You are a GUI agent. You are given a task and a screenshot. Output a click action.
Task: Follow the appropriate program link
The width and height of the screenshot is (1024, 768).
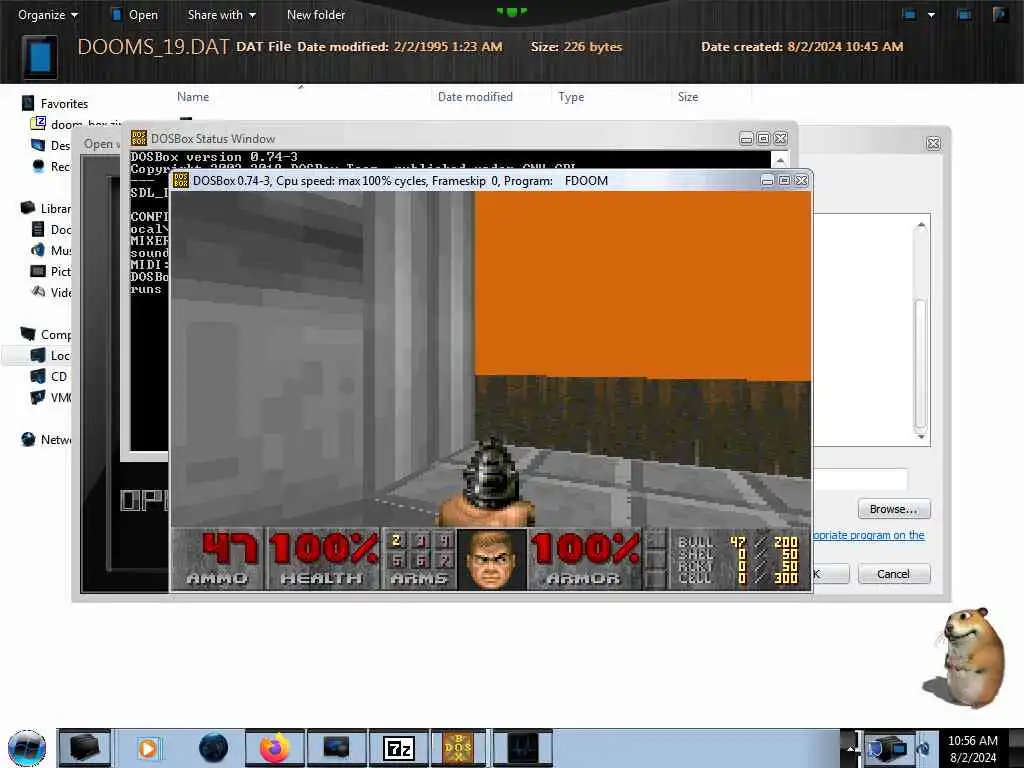(869, 535)
